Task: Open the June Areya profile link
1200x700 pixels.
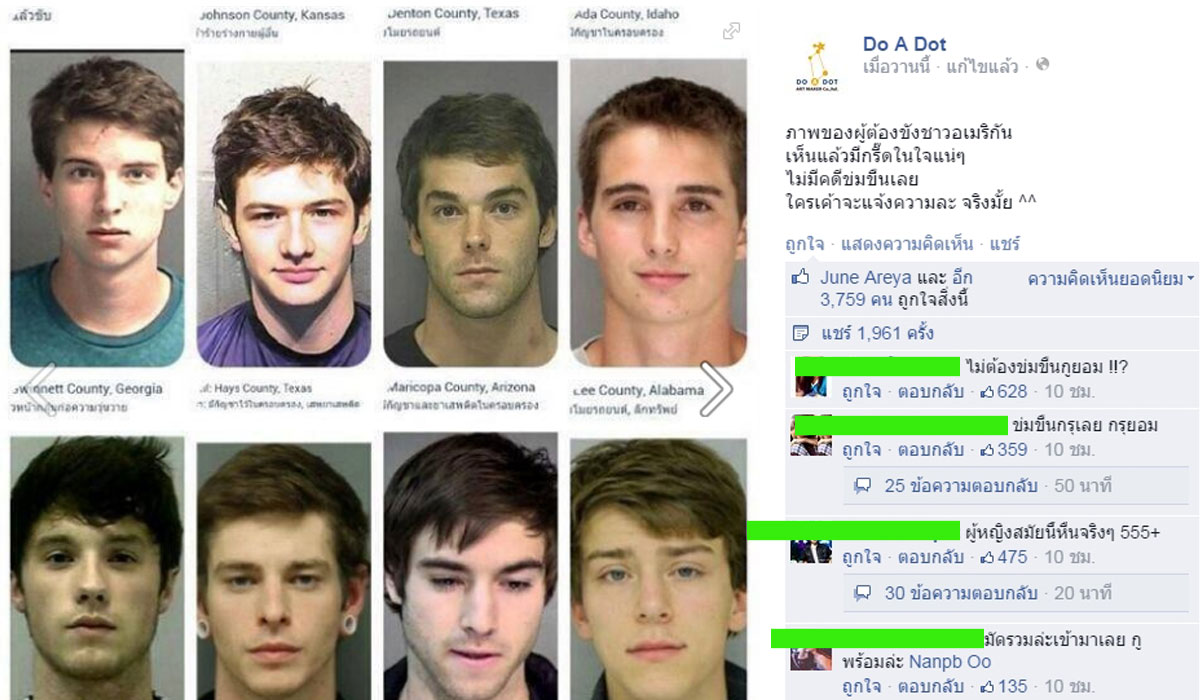Action: 866,278
